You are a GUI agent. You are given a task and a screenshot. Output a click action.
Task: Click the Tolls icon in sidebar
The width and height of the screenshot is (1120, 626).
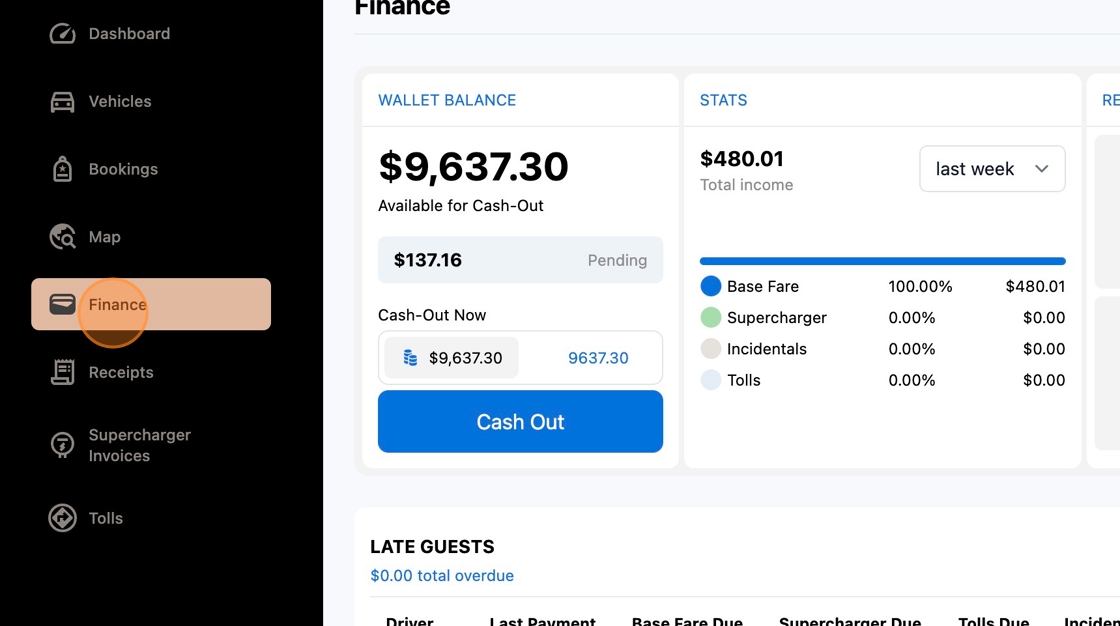(x=62, y=518)
